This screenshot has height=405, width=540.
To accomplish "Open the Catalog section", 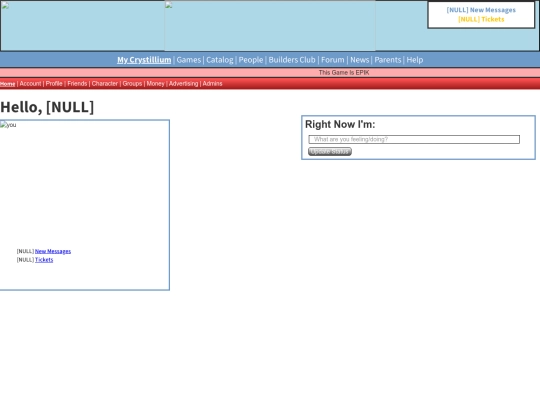I will click(x=220, y=60).
